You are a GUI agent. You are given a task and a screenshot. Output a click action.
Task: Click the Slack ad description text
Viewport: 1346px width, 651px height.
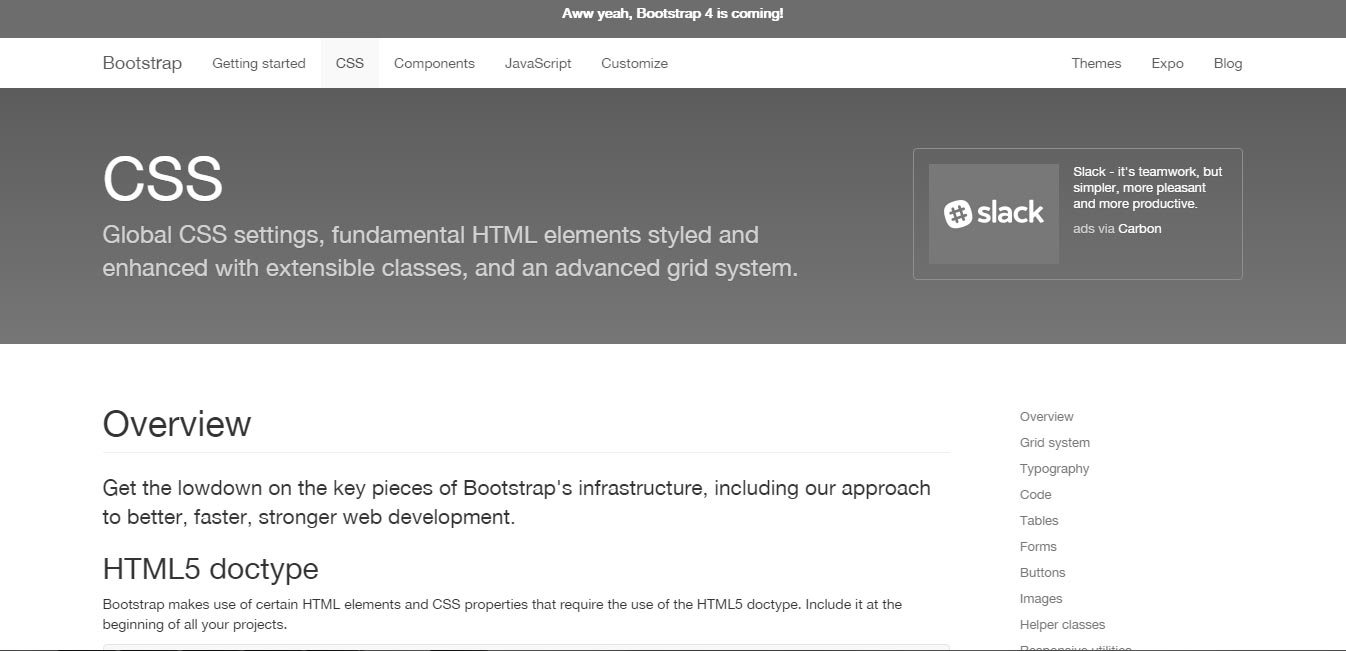click(x=1148, y=187)
